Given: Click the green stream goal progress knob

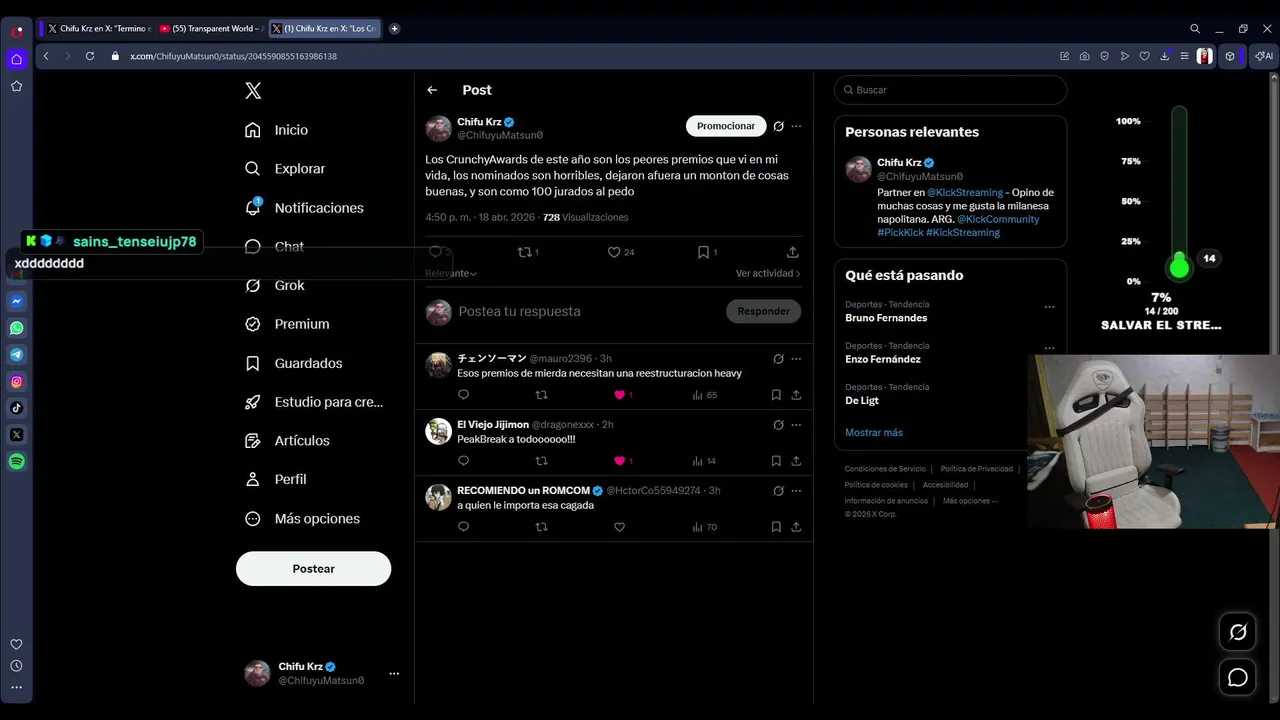Looking at the screenshot, I should 1179,267.
